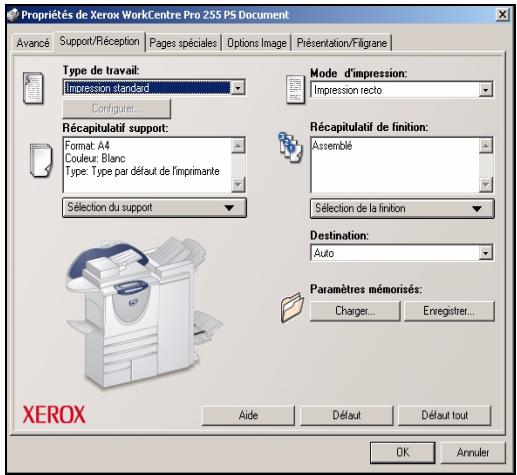Expand the Destination dropdown

tap(485, 253)
